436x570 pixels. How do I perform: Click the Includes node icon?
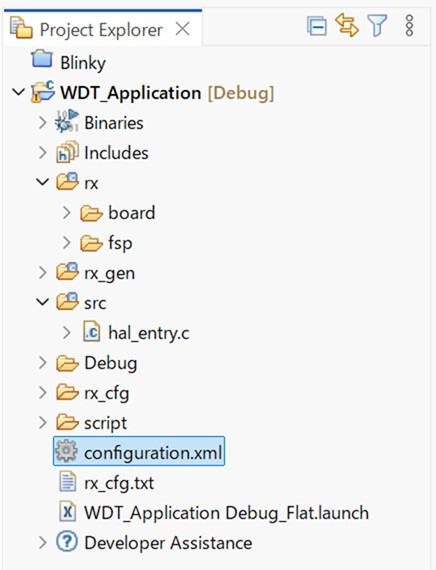click(67, 152)
